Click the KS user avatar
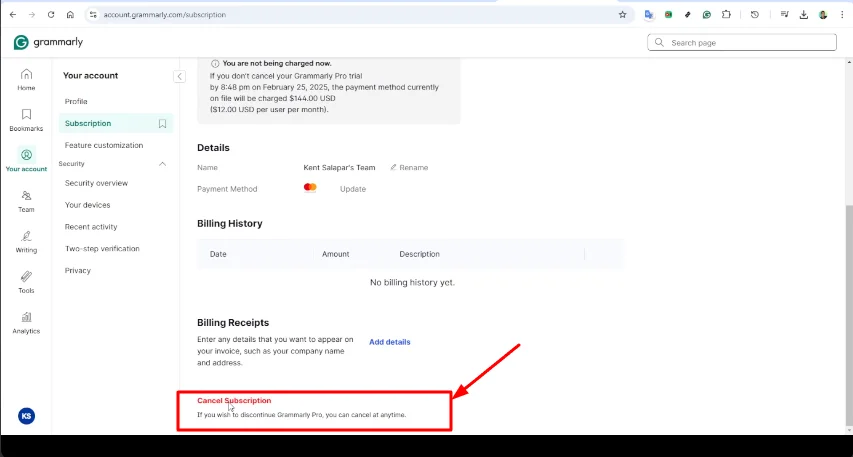 tap(26, 416)
